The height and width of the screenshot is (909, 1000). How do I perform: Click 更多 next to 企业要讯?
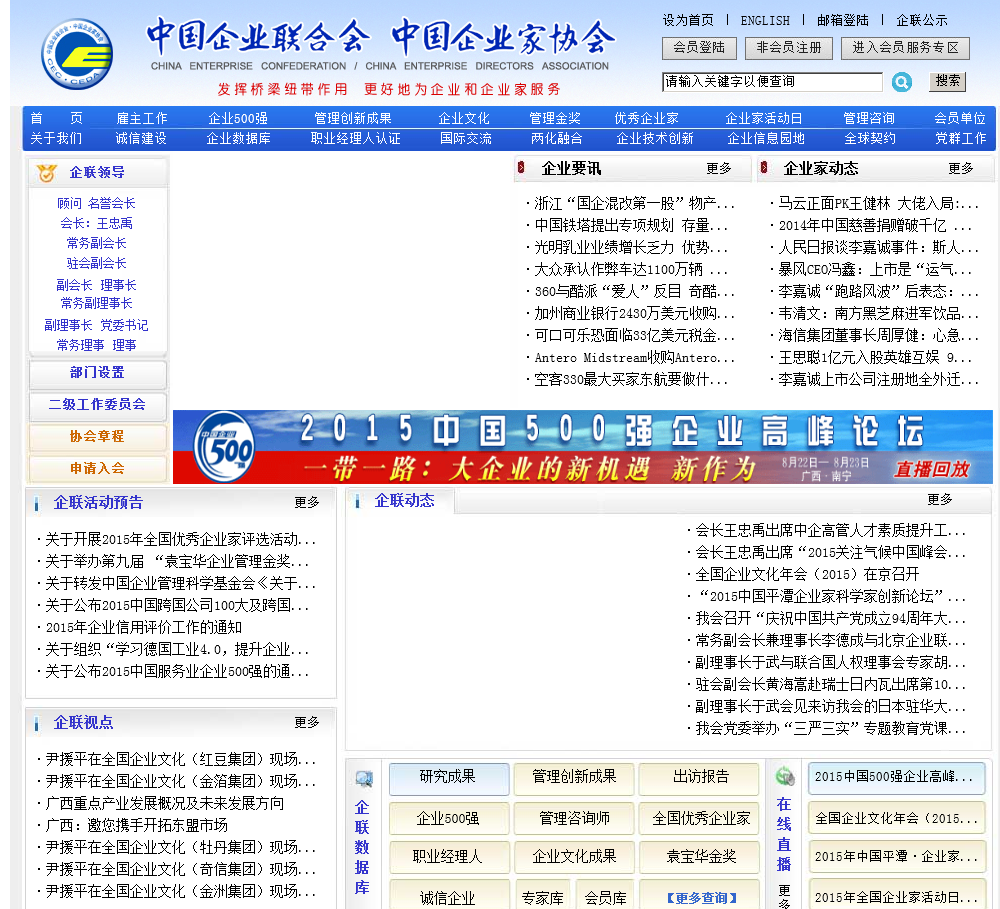tap(719, 168)
